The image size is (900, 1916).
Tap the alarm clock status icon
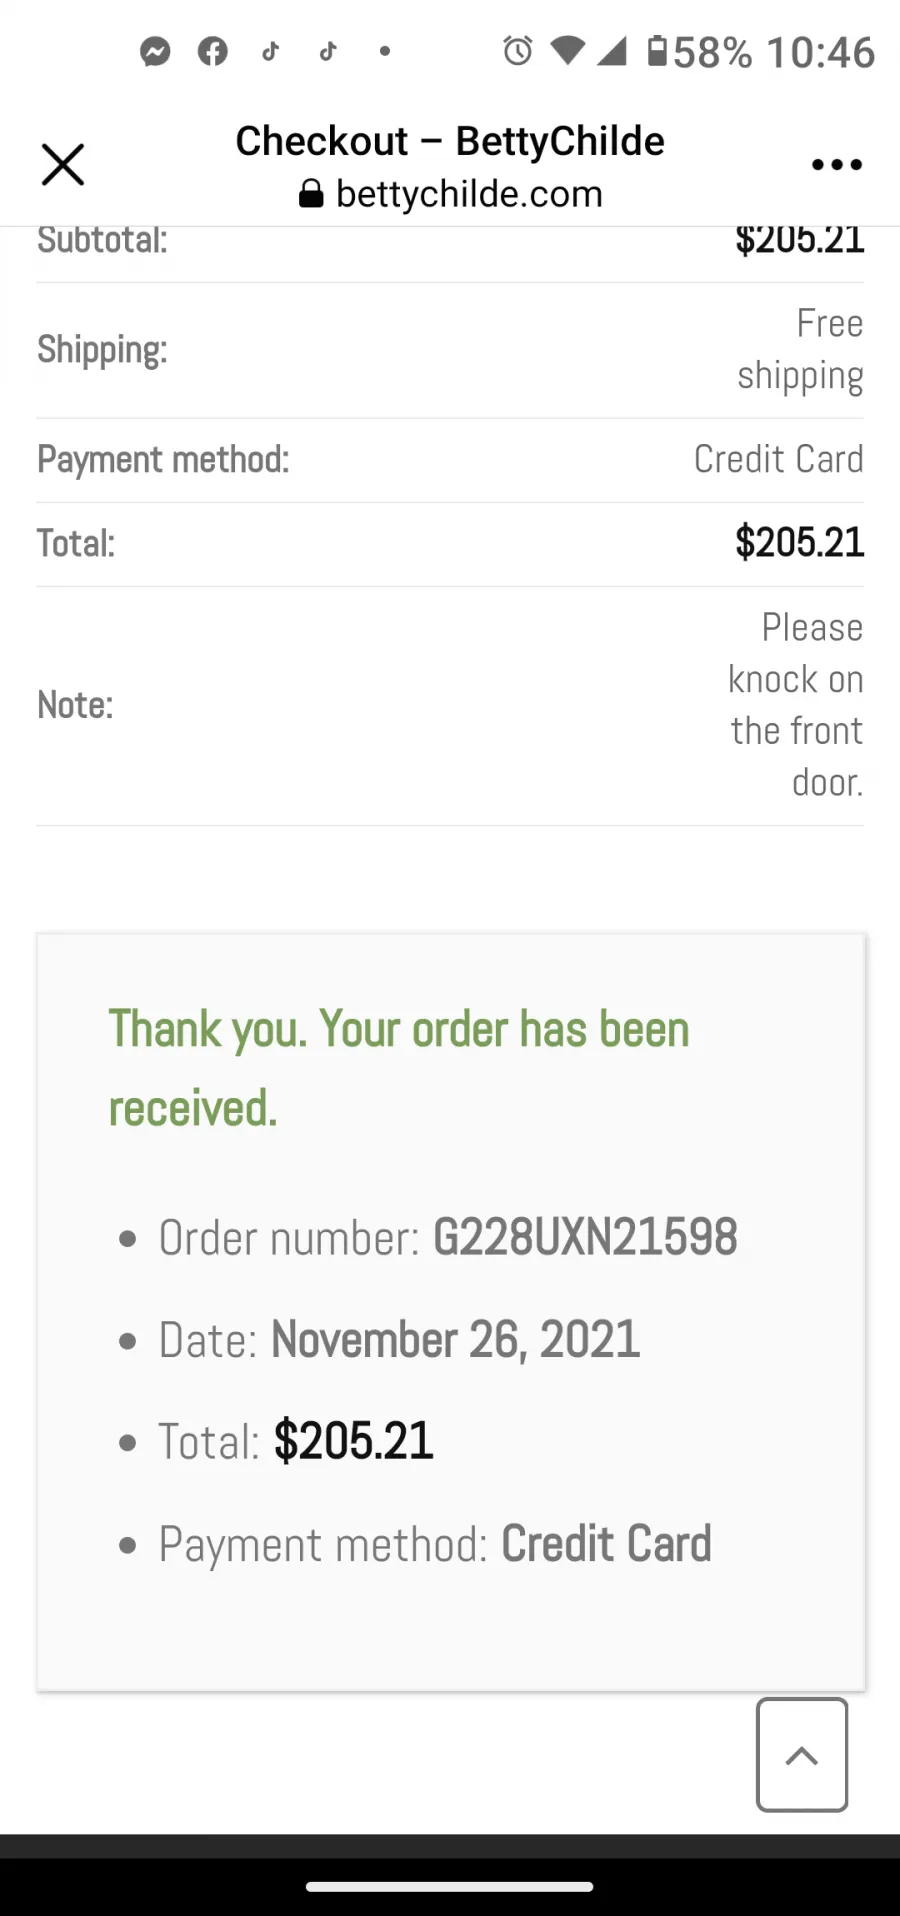(x=518, y=50)
